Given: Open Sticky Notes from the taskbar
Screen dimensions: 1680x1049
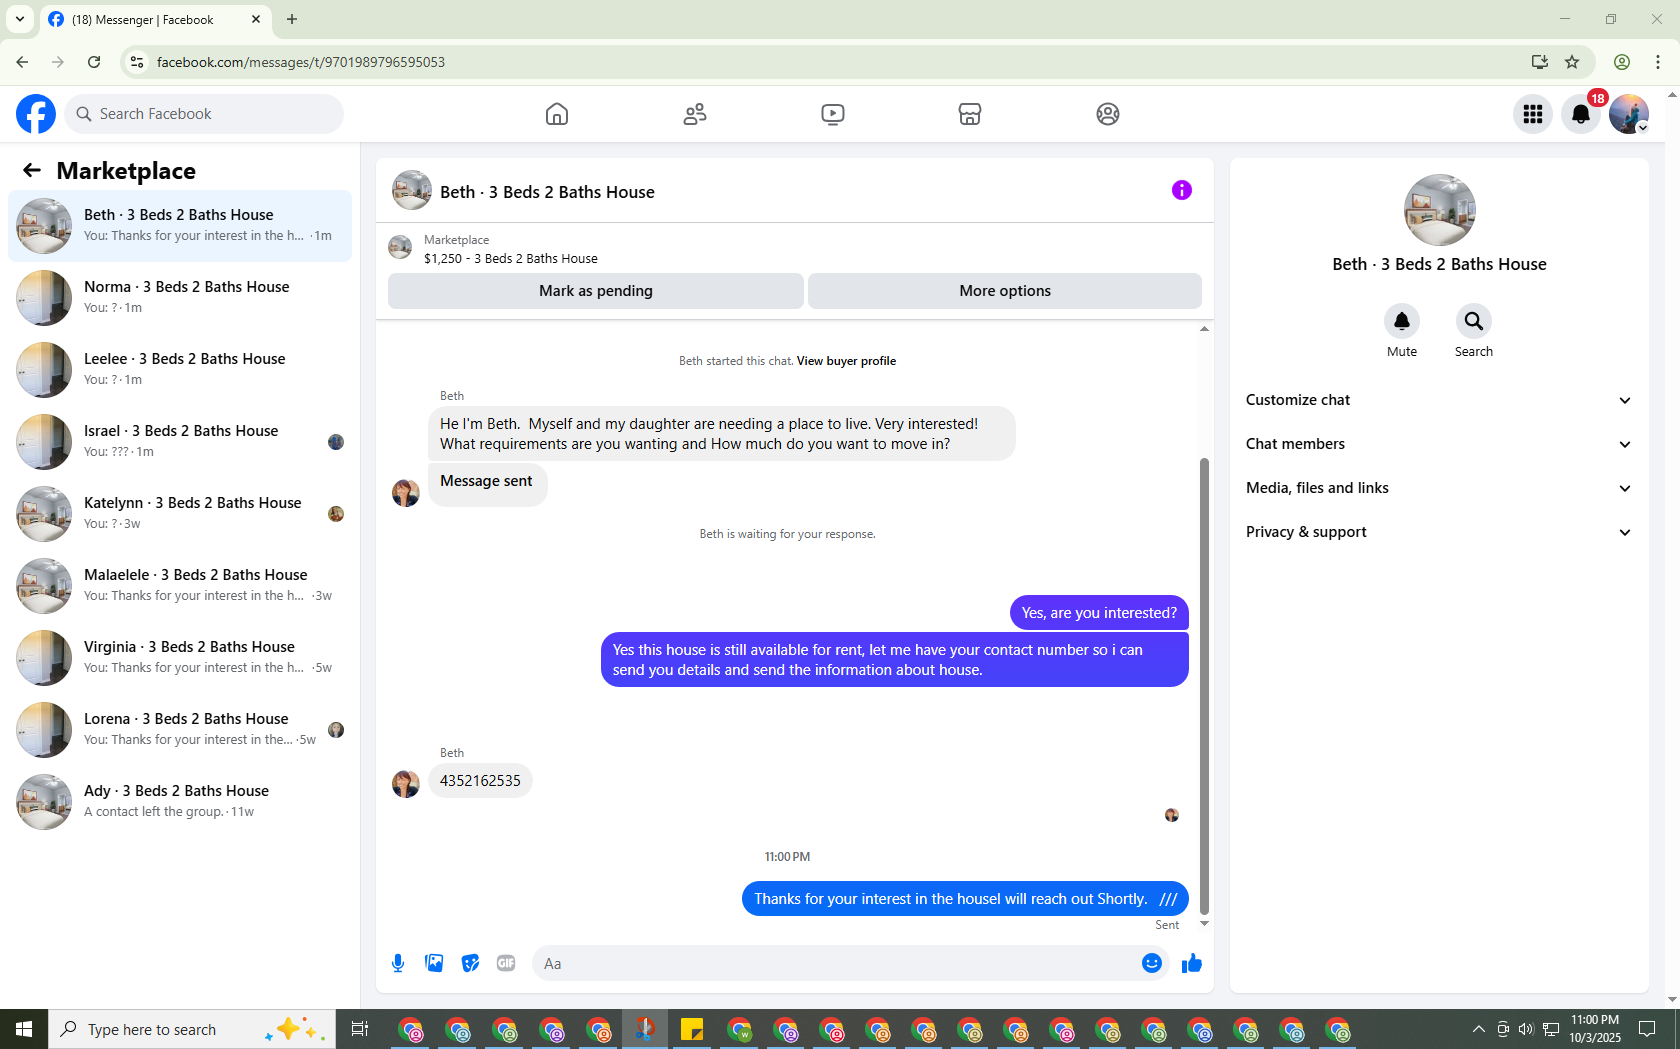Looking at the screenshot, I should click(692, 1029).
